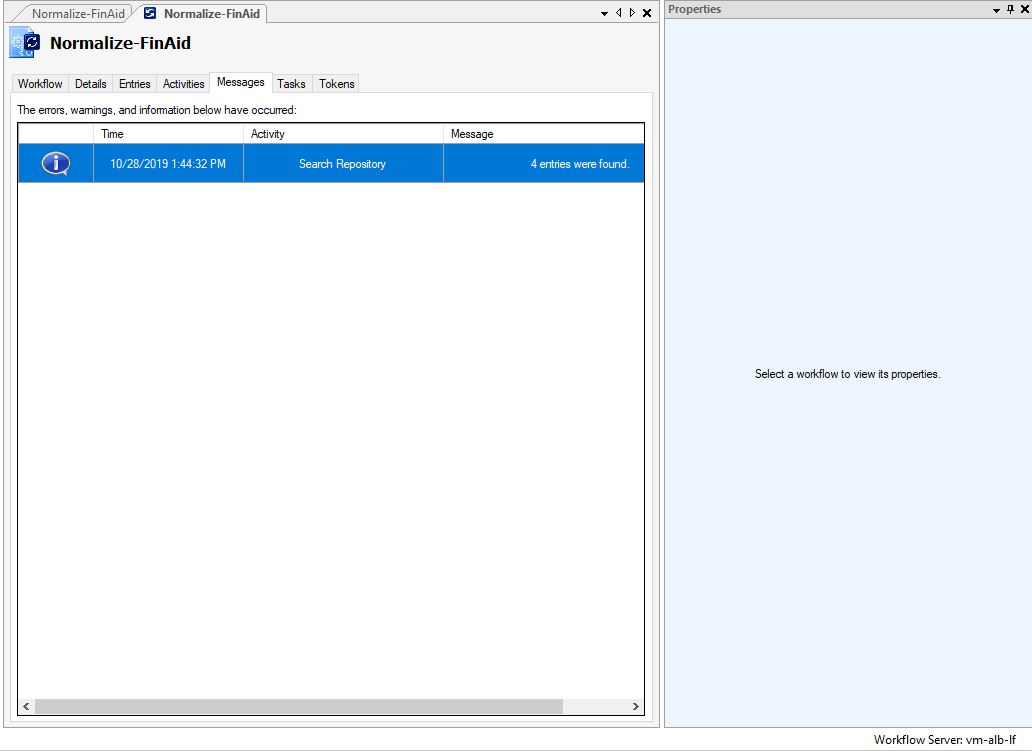This screenshot has width=1032, height=751.
Task: Click the horizontal scrollbar right arrow
Action: tap(636, 706)
